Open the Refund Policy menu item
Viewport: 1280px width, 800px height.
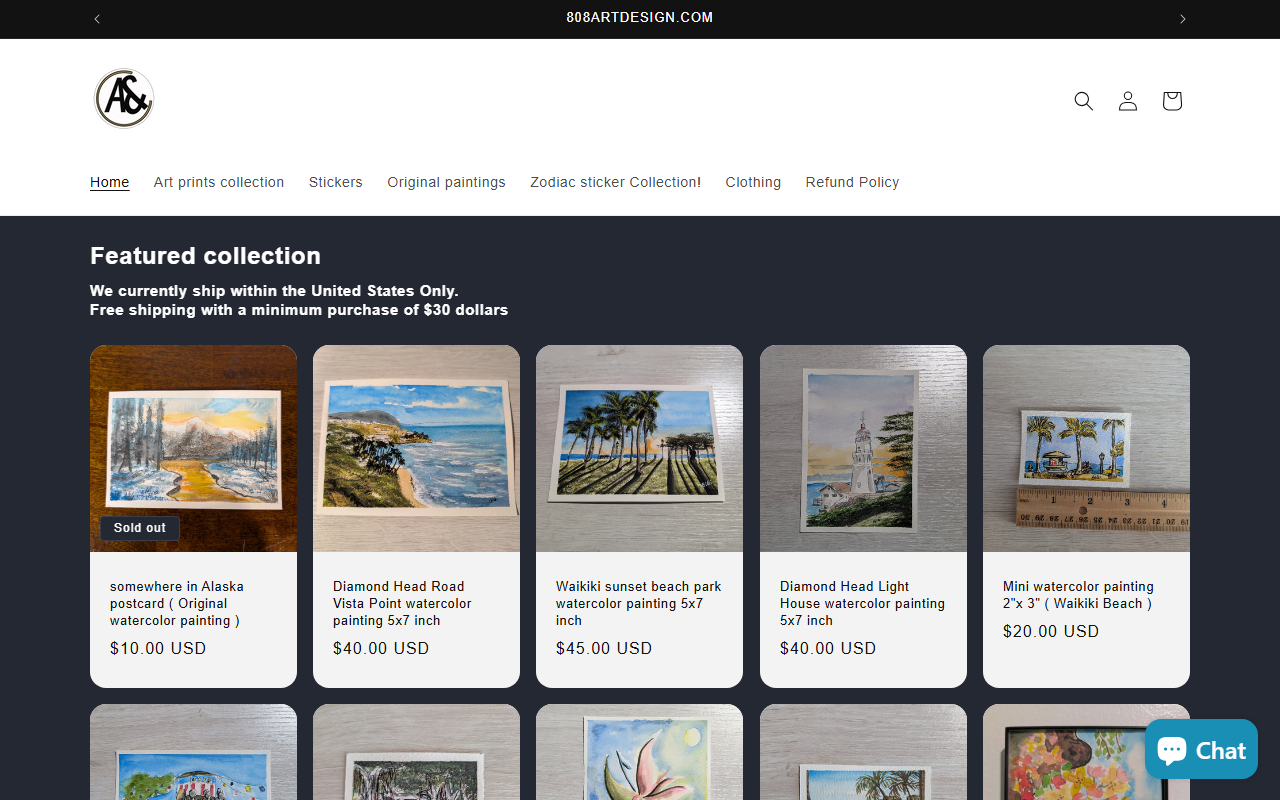tap(852, 182)
